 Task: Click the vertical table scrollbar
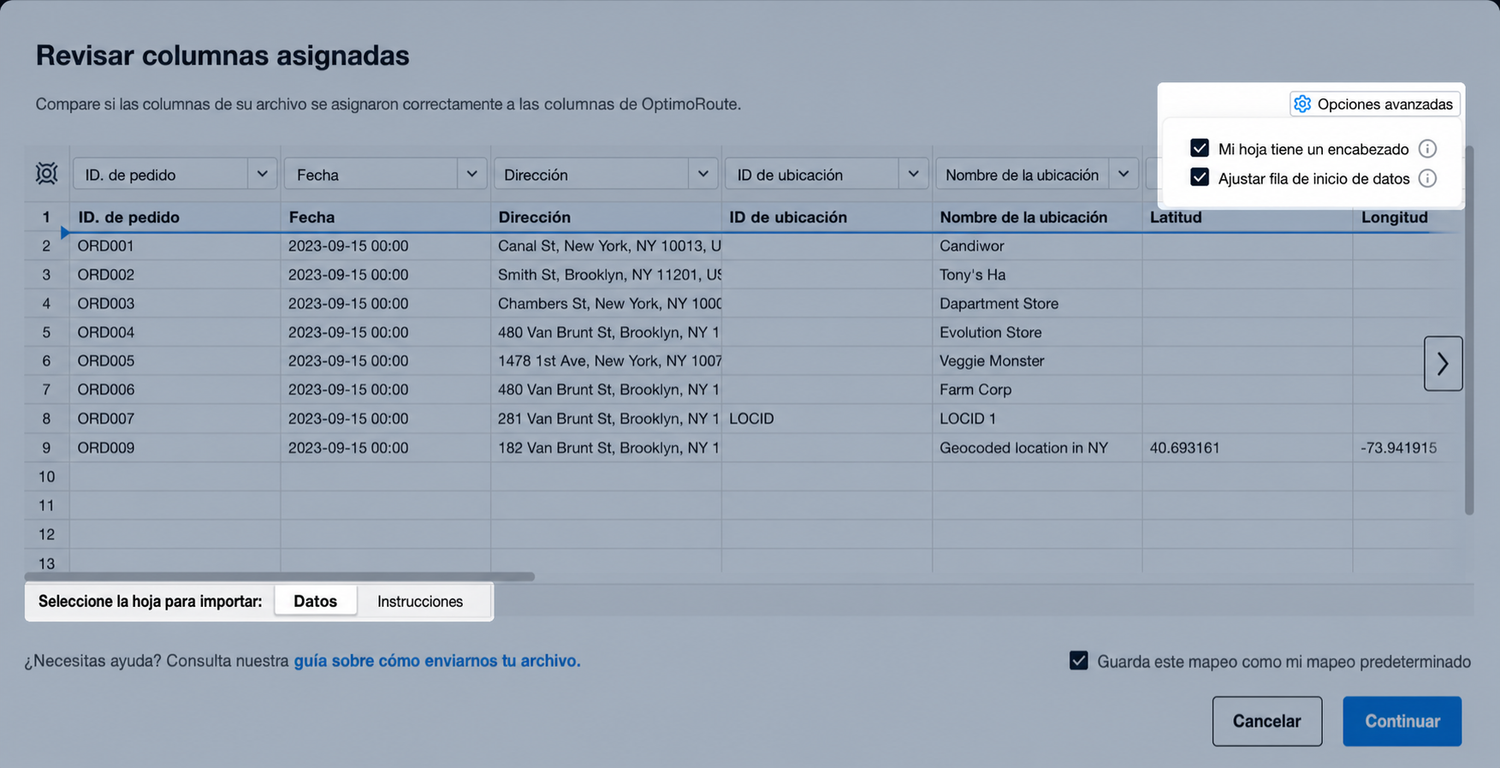[1469, 330]
